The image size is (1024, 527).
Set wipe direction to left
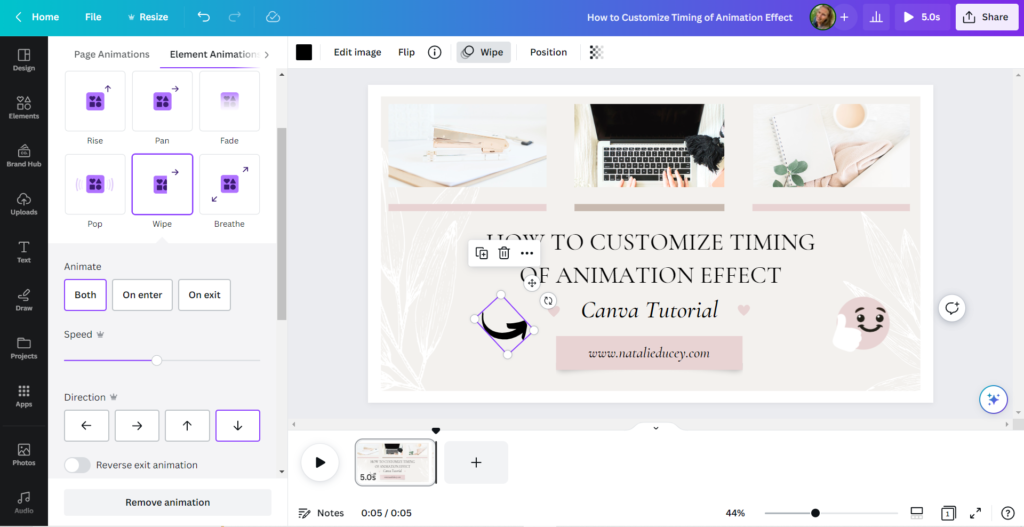pos(86,426)
